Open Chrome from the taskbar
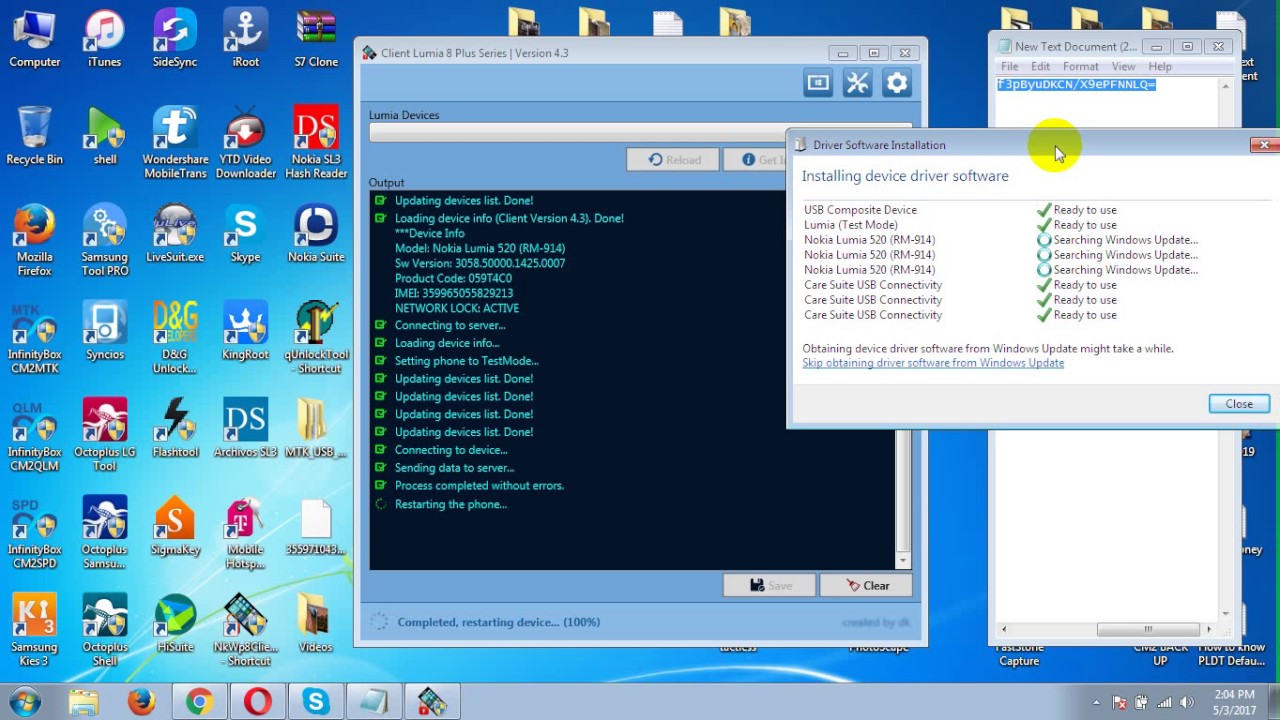The width and height of the screenshot is (1280, 720). tap(199, 702)
